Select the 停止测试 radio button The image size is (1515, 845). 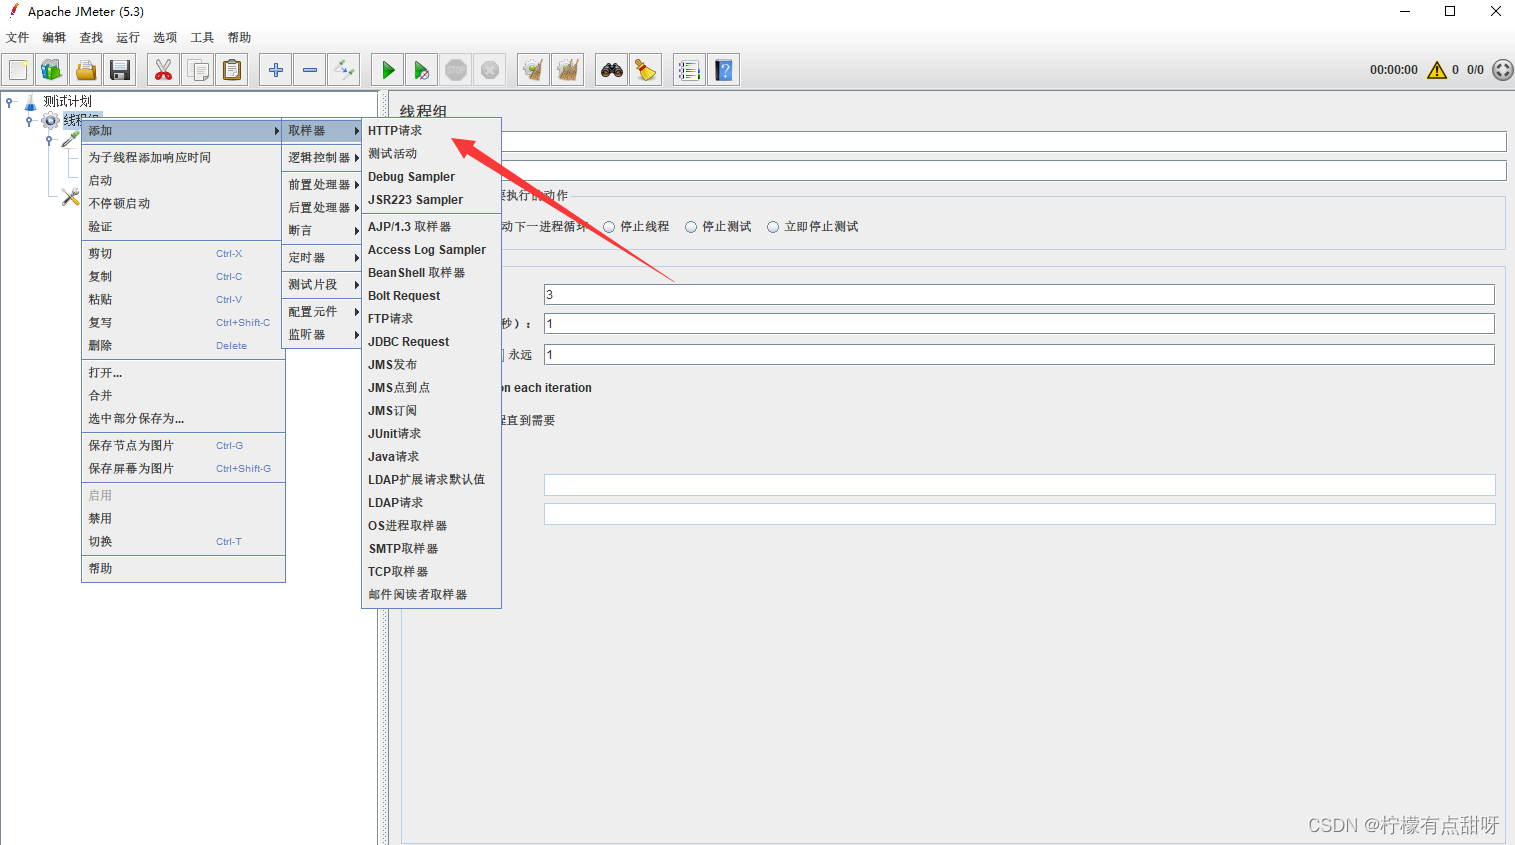pyautogui.click(x=691, y=227)
